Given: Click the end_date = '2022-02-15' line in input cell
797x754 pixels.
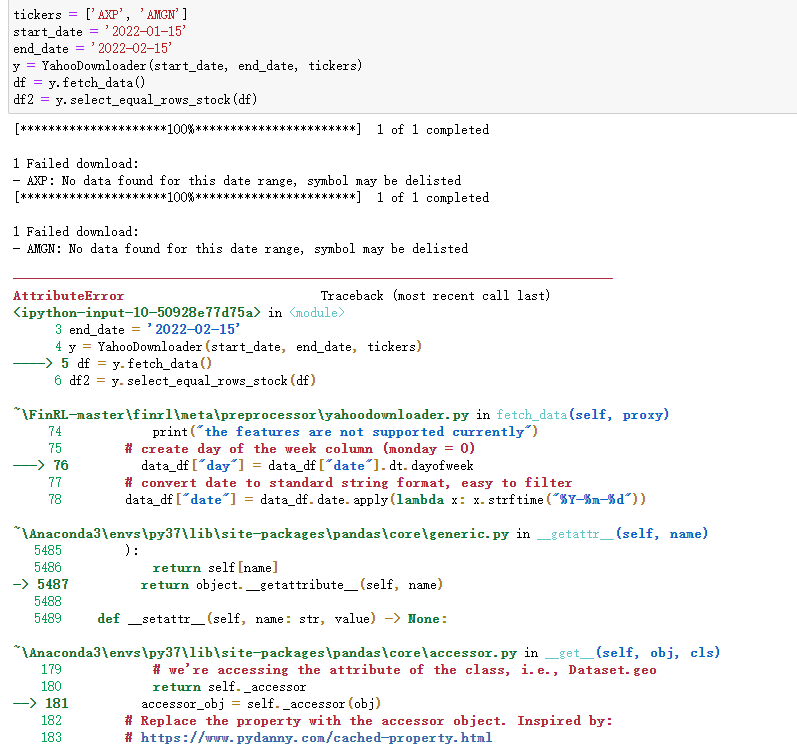Looking at the screenshot, I should tap(93, 49).
